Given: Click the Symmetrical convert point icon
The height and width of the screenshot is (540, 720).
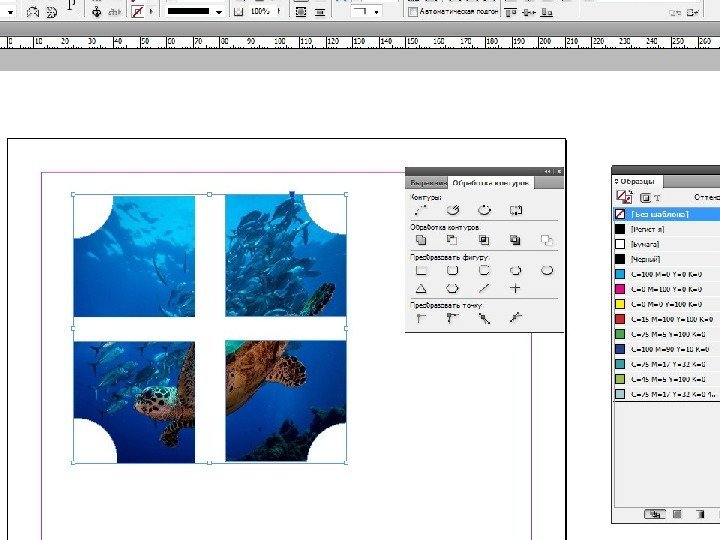Looking at the screenshot, I should 516,318.
